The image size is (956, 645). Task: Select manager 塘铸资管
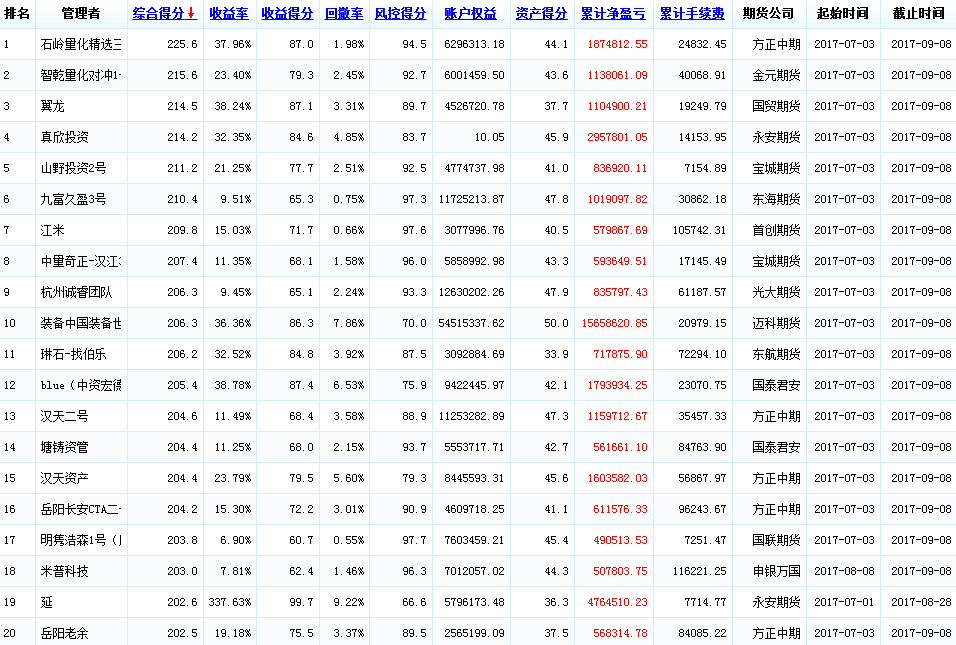[65, 447]
